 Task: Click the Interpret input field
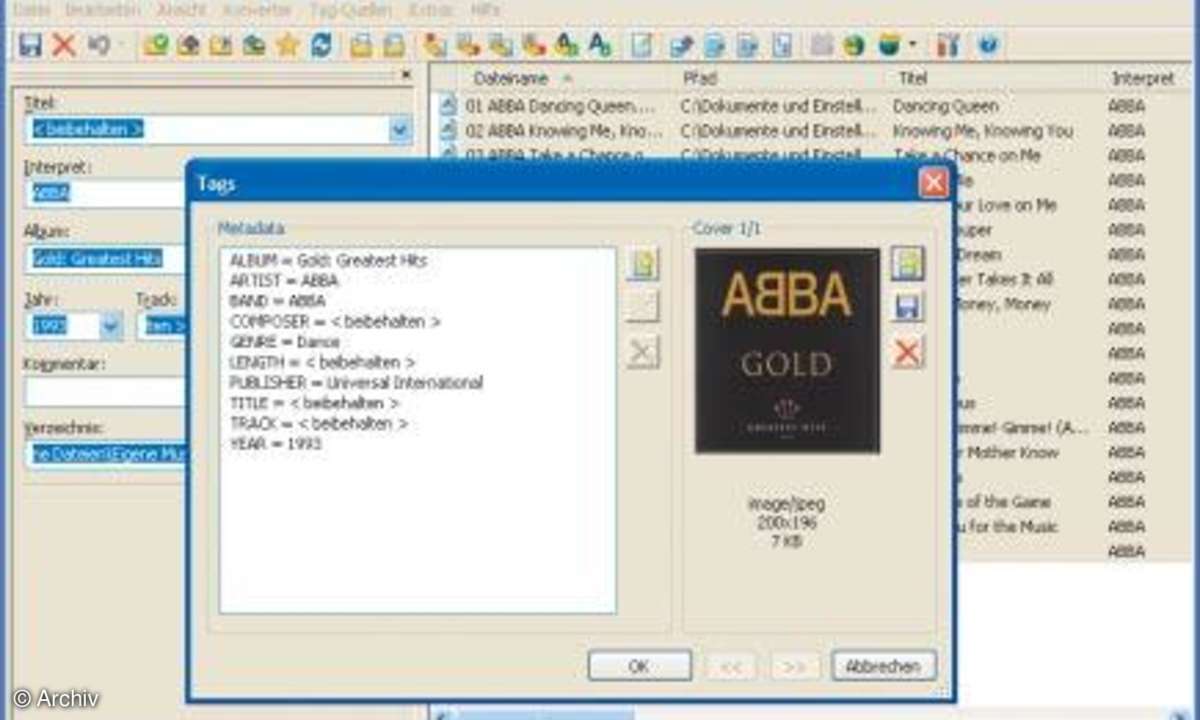107,193
